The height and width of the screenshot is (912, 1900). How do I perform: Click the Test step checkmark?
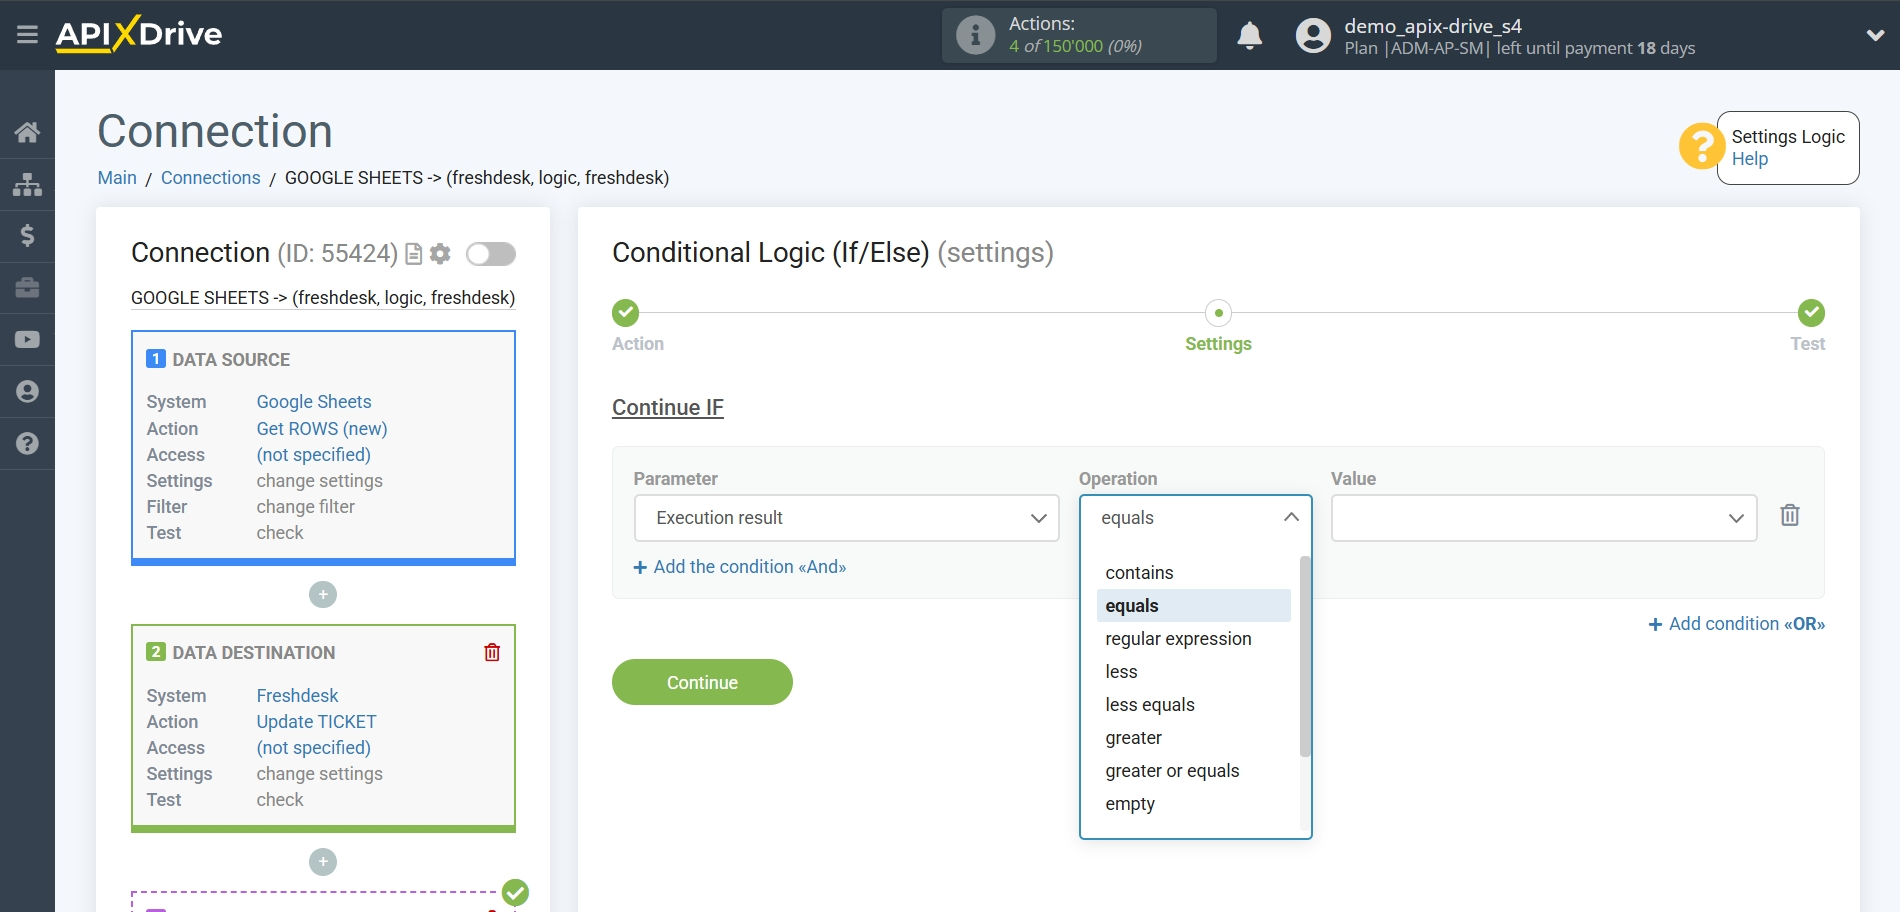[1811, 313]
